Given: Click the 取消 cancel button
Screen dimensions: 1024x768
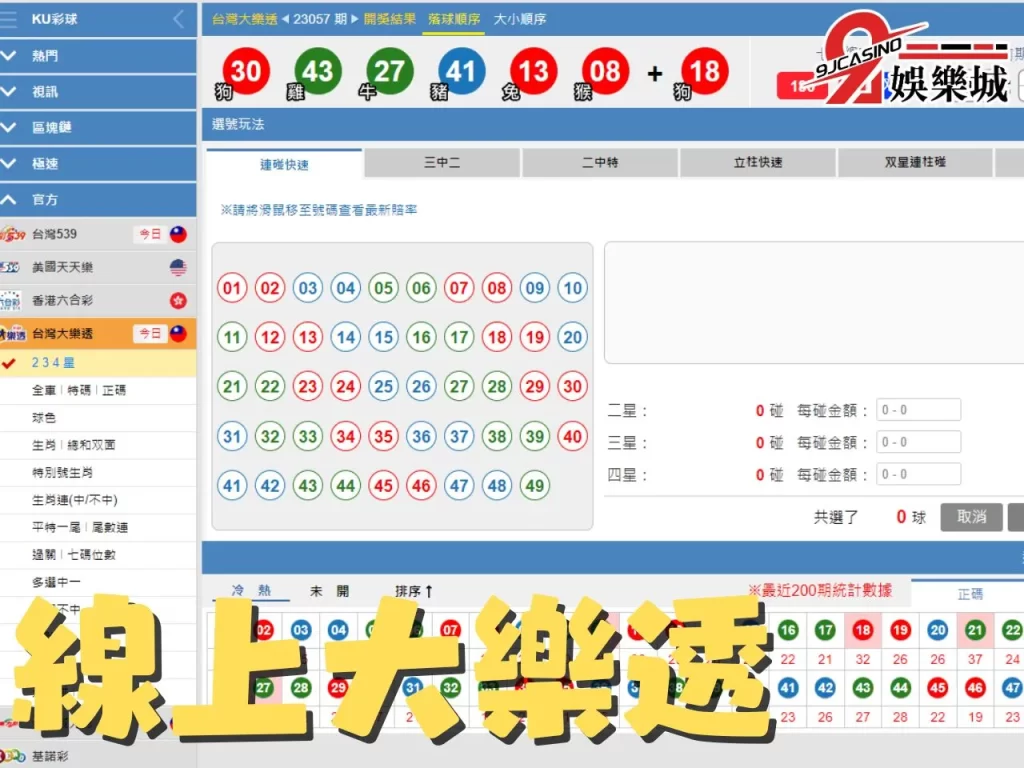Looking at the screenshot, I should pos(971,518).
